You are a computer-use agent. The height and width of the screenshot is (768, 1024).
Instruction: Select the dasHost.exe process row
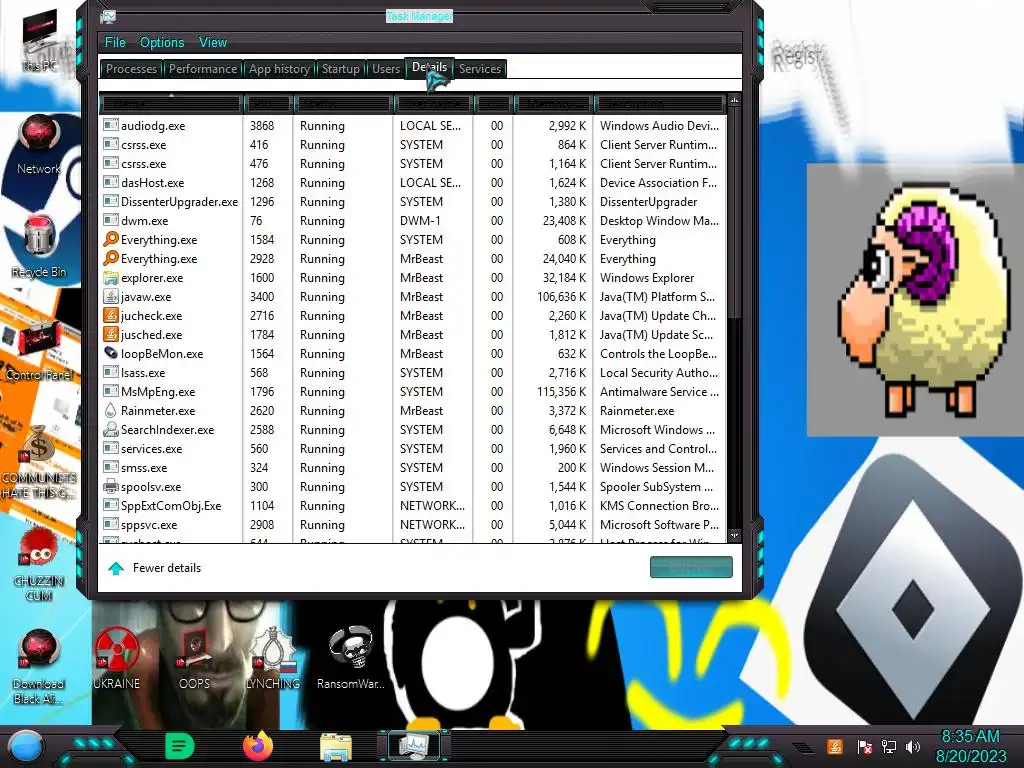(x=413, y=183)
